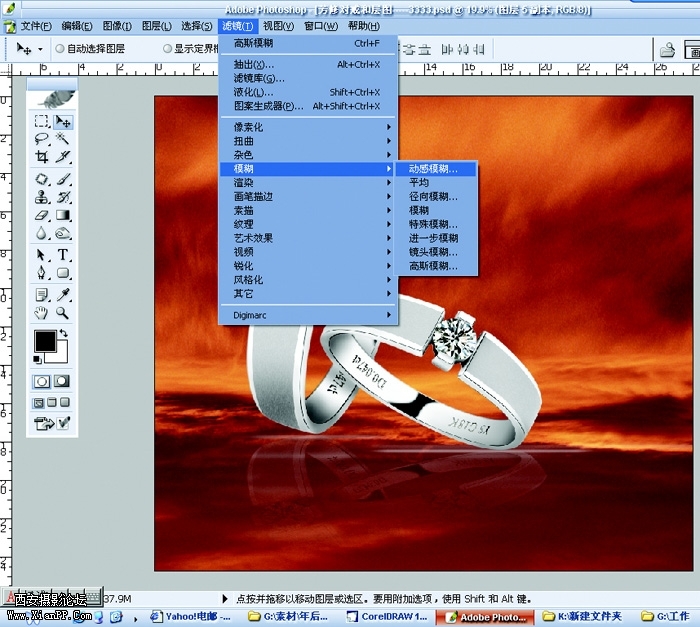Switch to Quick Mask Mode

pyautogui.click(x=62, y=381)
